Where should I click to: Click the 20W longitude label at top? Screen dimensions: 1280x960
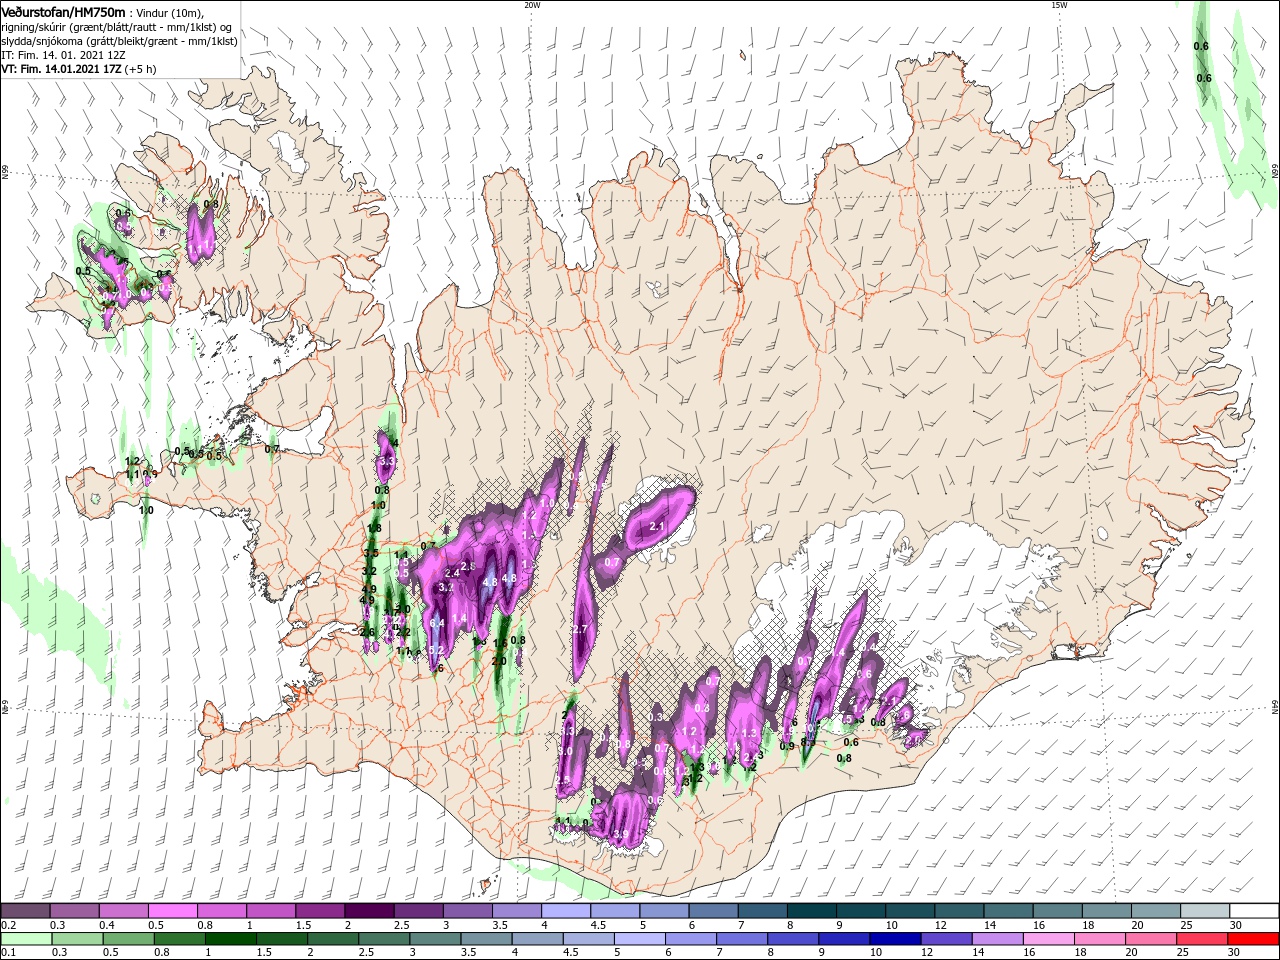point(532,5)
